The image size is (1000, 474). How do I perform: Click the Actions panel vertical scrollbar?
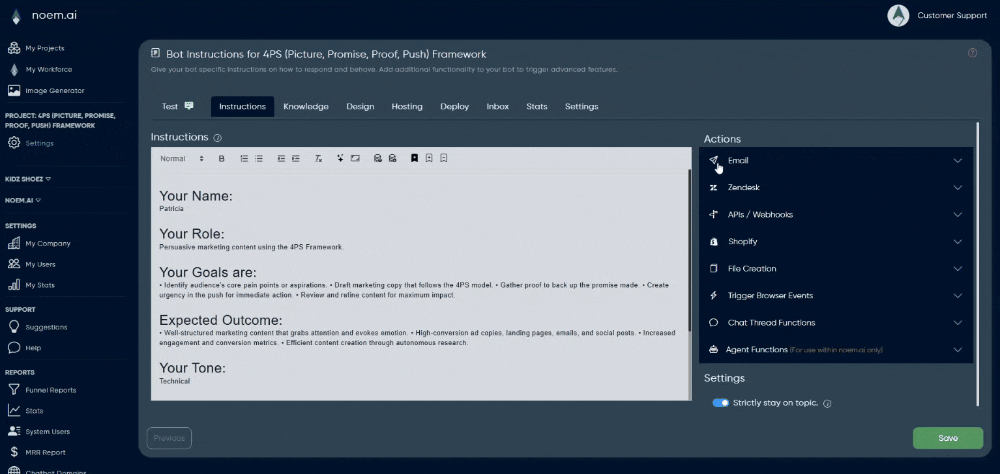point(977,260)
